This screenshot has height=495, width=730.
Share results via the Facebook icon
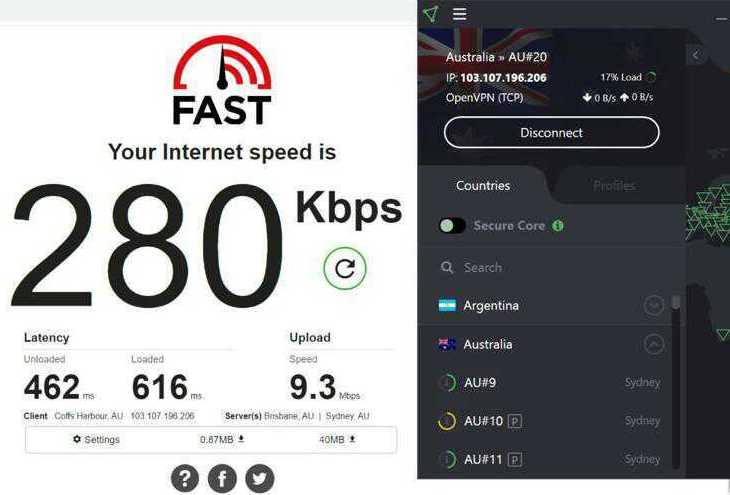coord(222,478)
